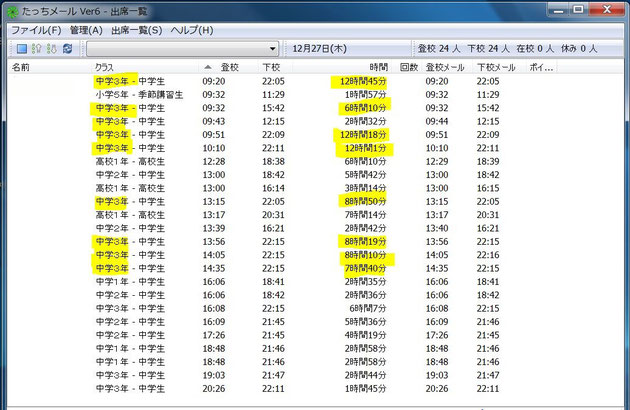Click the 休み 0 人 status text

point(579,49)
